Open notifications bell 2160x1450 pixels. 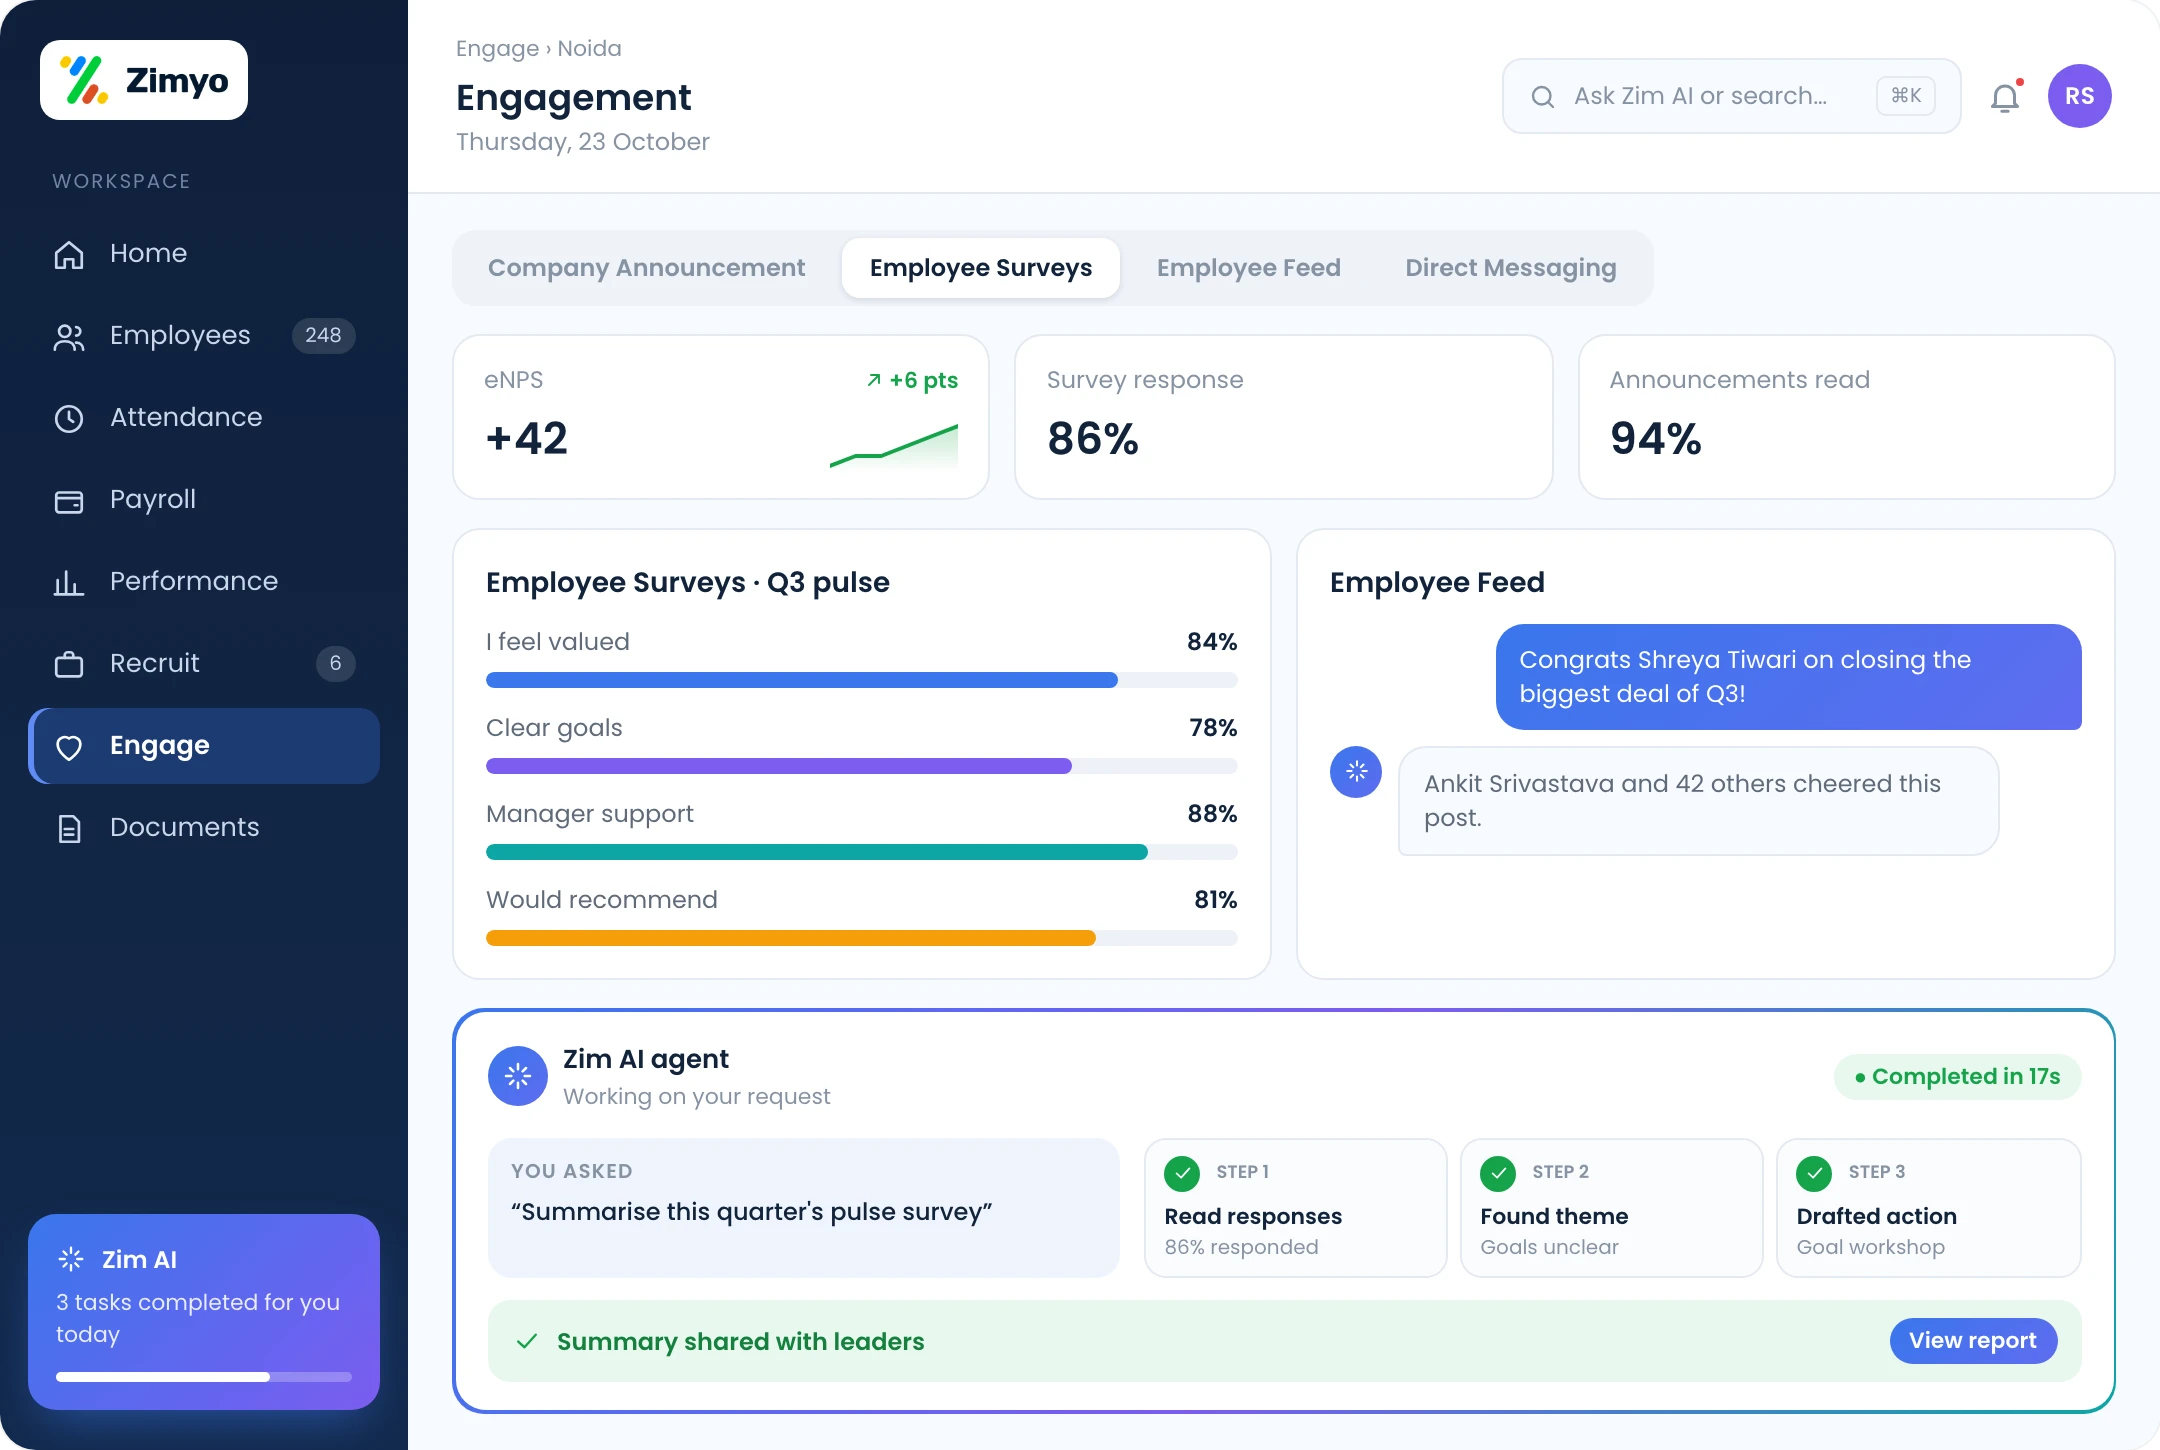(2005, 97)
